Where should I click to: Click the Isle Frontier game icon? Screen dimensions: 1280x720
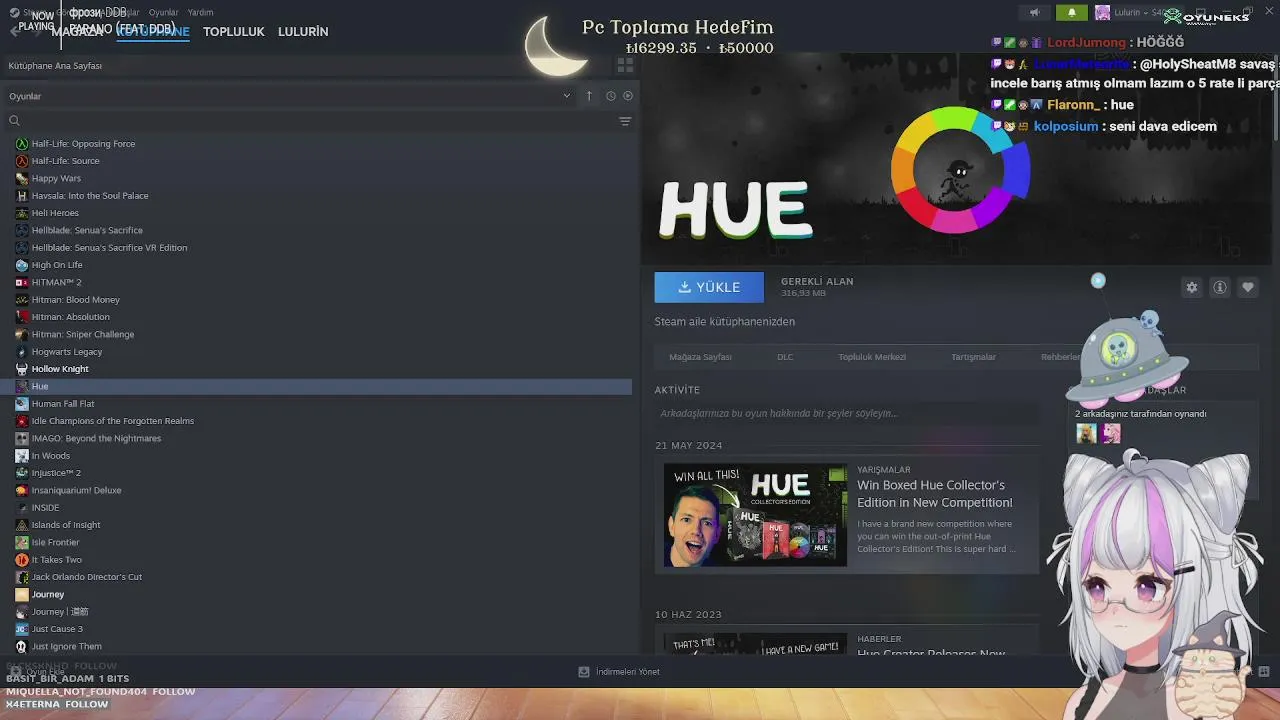[22, 542]
